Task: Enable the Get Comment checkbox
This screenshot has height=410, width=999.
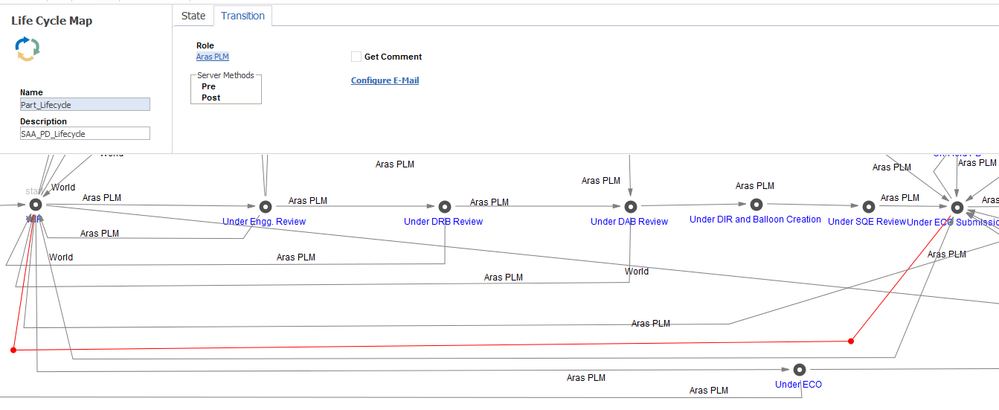Action: point(356,57)
